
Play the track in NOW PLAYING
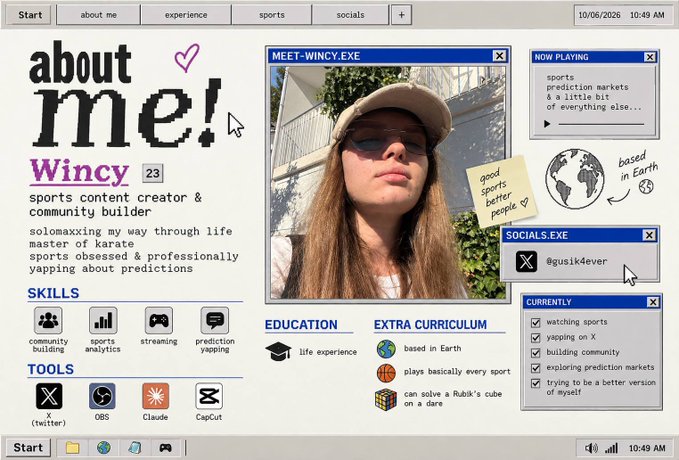[547, 124]
